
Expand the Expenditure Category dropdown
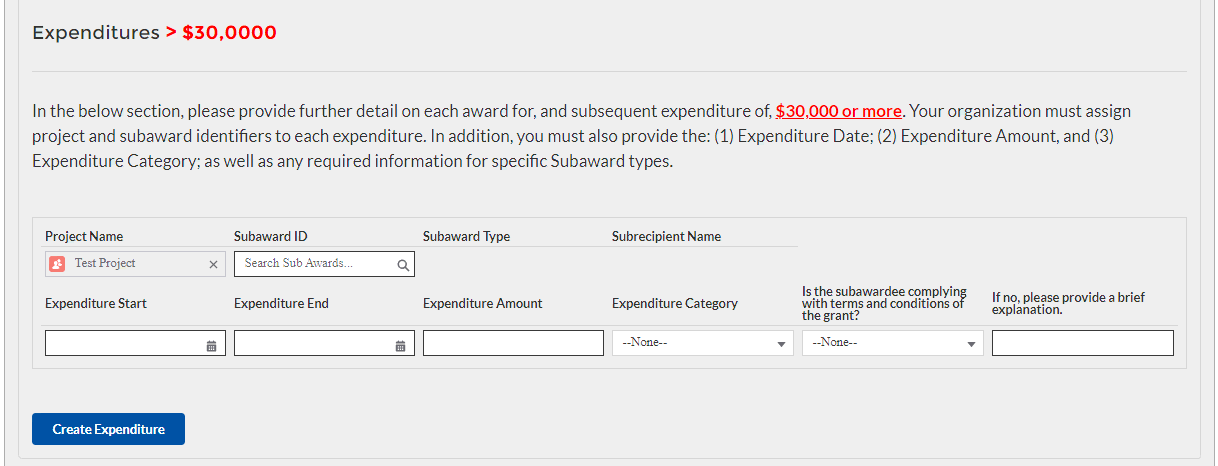(703, 344)
